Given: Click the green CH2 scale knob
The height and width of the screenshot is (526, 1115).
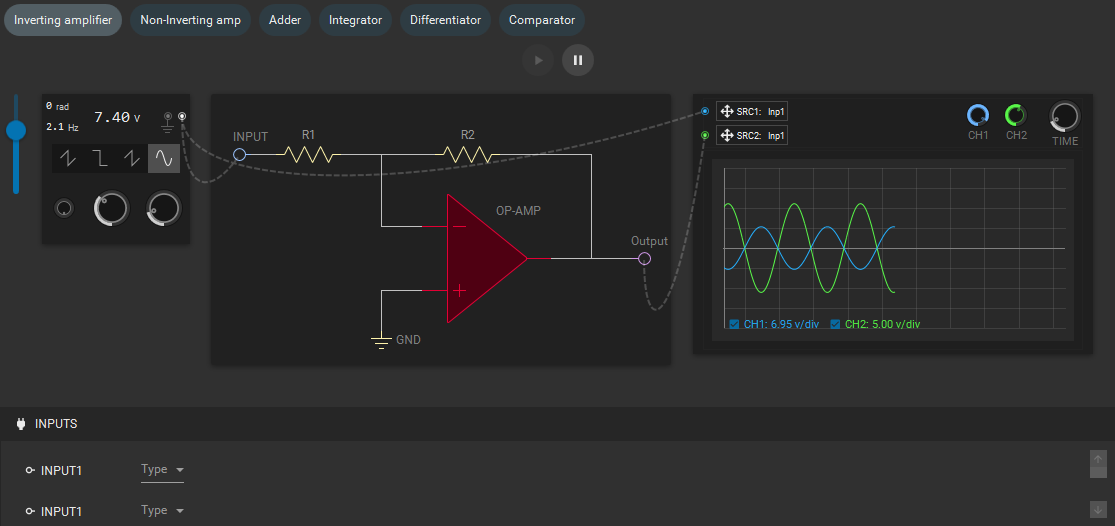Looking at the screenshot, I should coord(1016,115).
